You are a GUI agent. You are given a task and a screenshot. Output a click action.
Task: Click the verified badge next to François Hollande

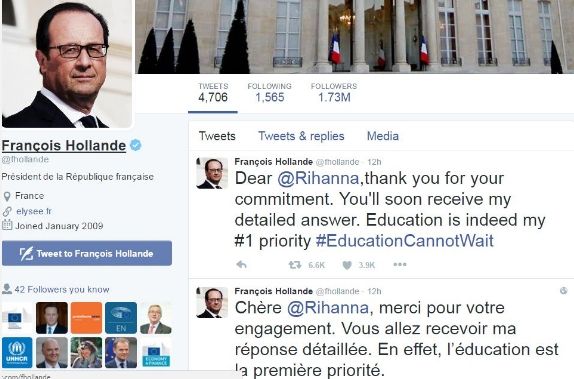136,145
